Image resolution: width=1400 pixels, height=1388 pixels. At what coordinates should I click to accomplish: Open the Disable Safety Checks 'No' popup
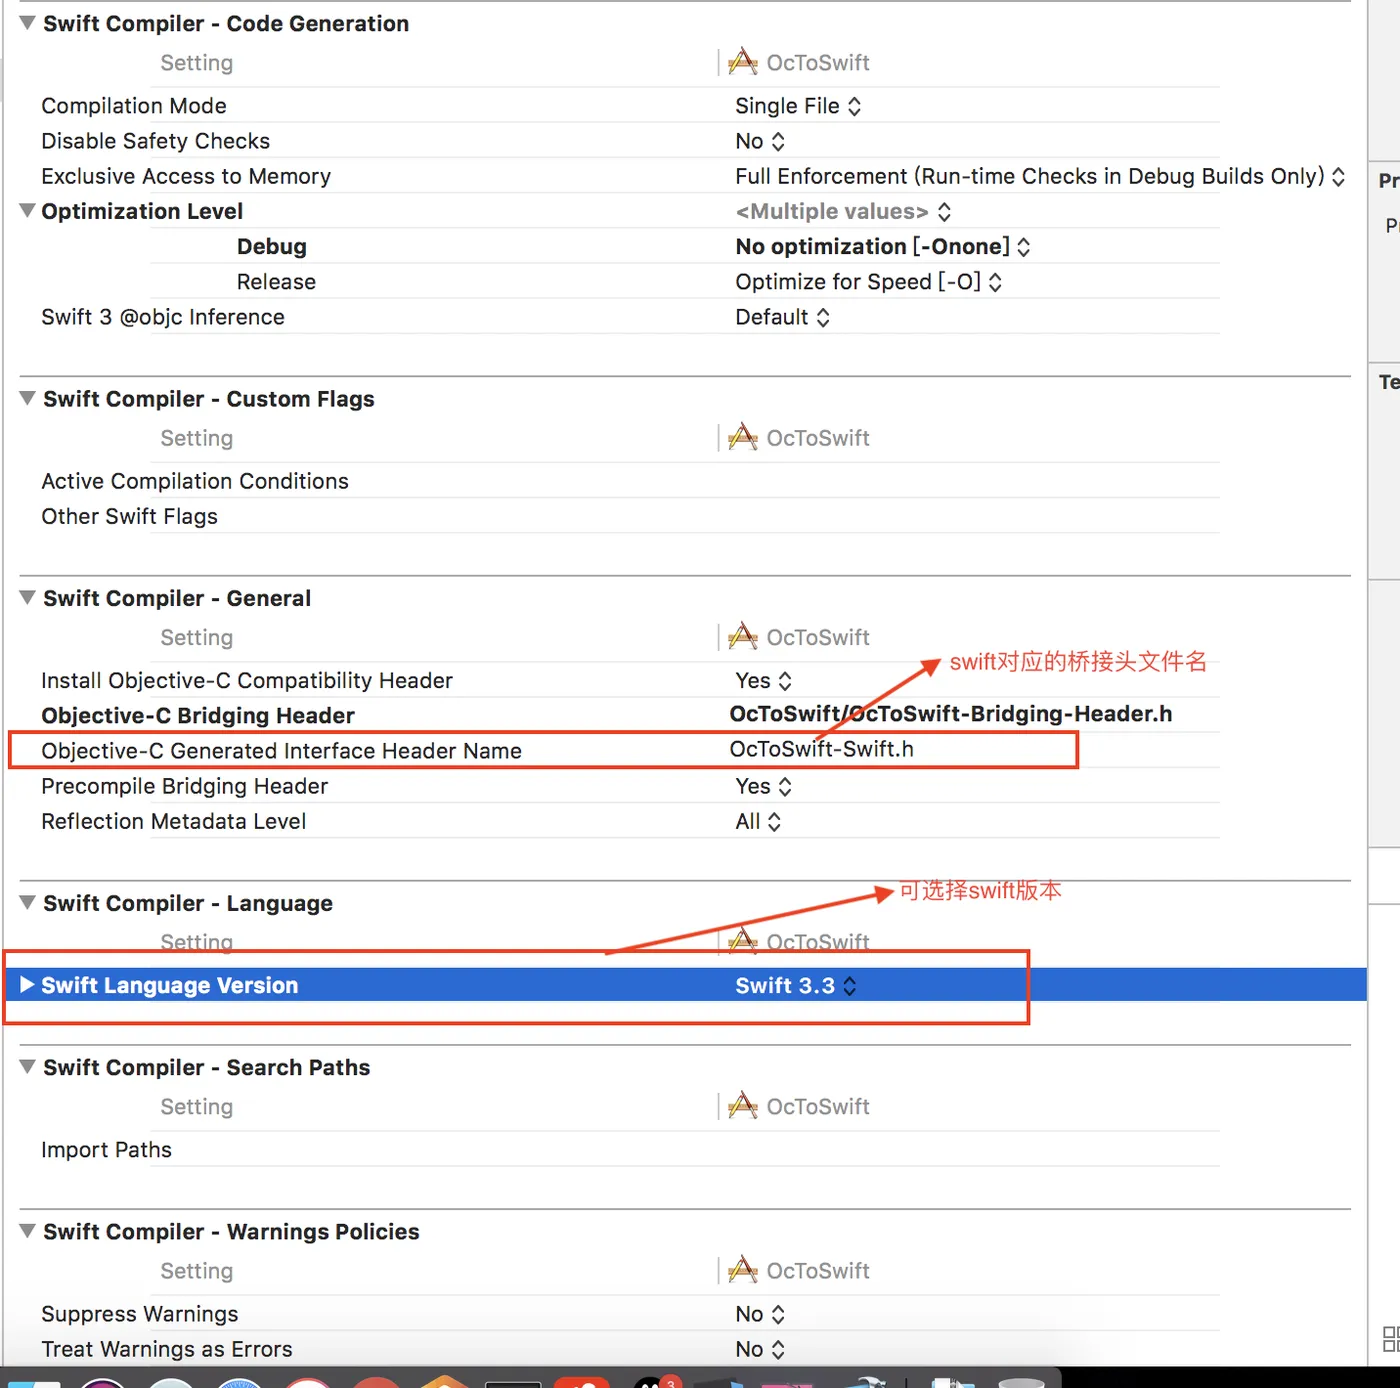(760, 141)
